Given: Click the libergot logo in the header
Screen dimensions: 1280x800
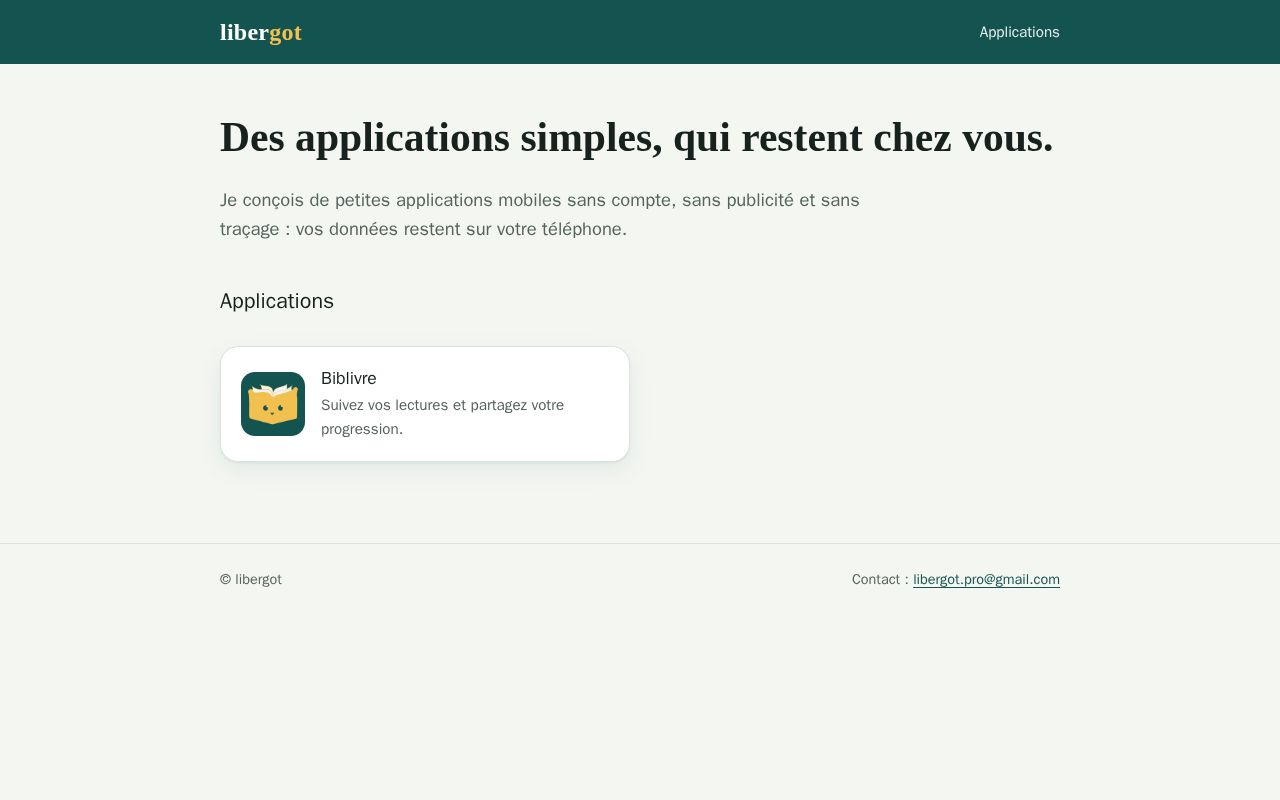Looking at the screenshot, I should (x=260, y=32).
